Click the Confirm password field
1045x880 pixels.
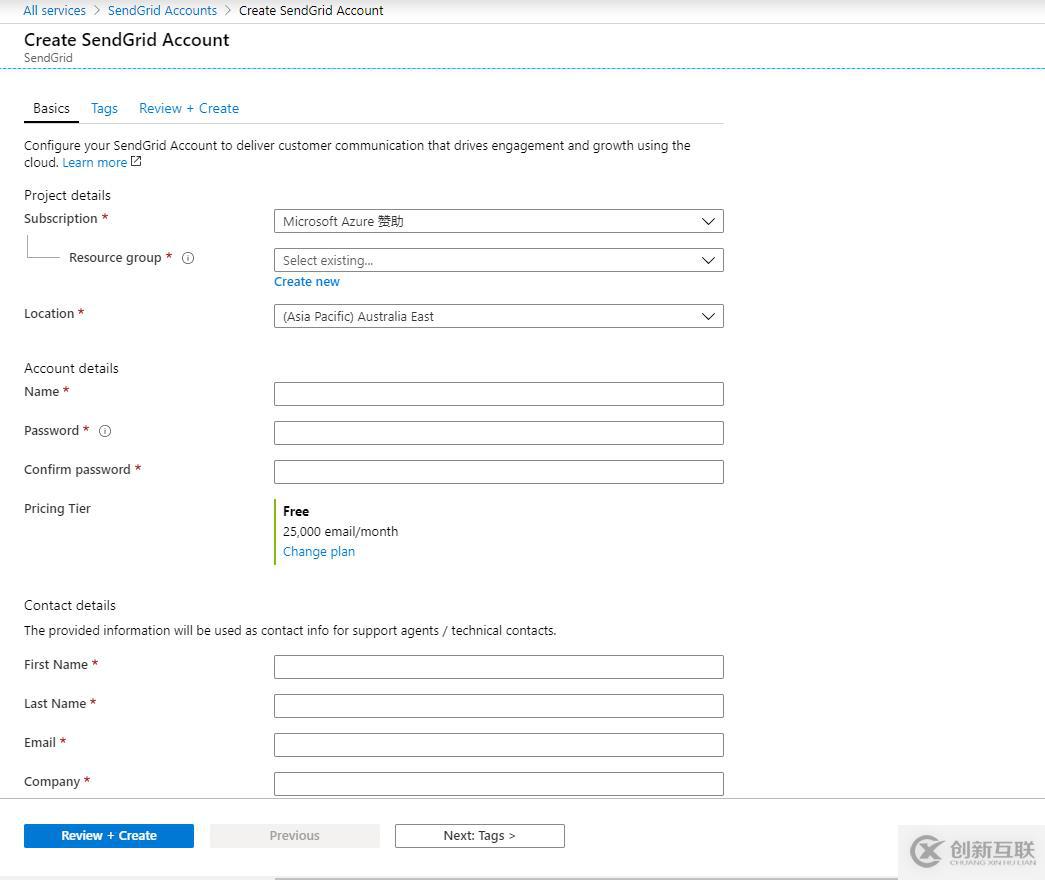coord(498,472)
